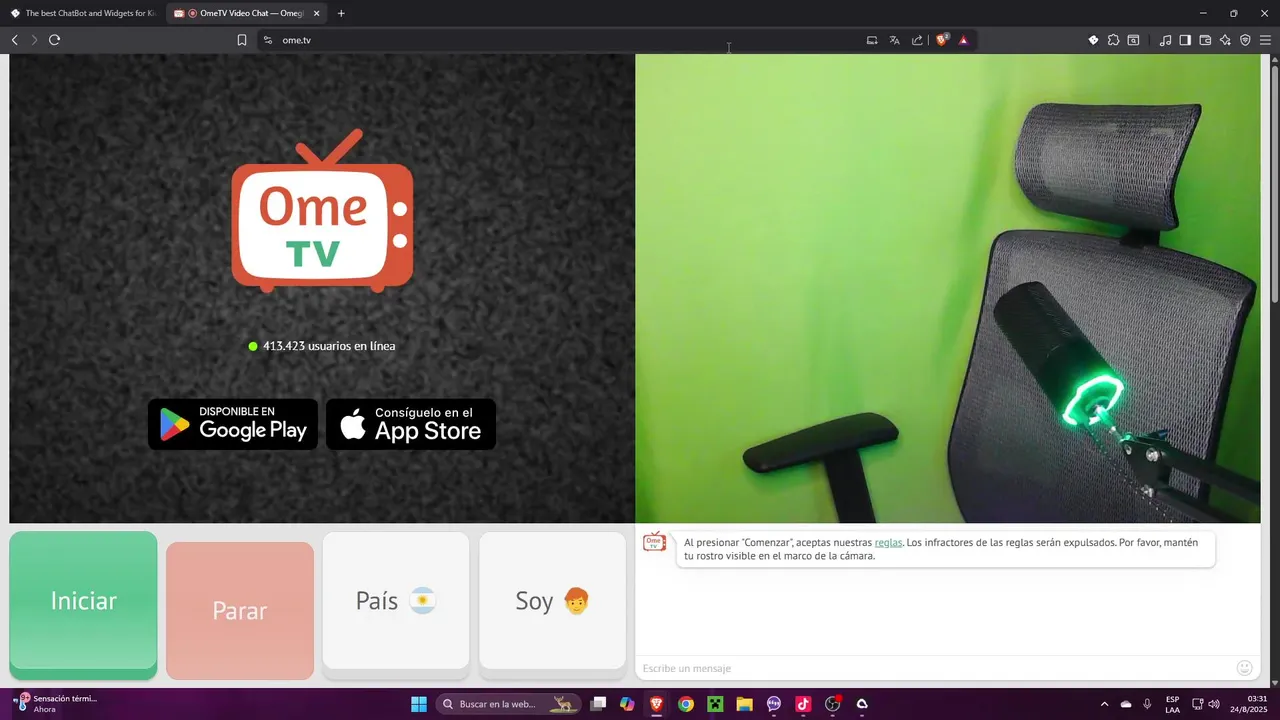Follow the reglas link in chat notice

pyautogui.click(x=888, y=542)
